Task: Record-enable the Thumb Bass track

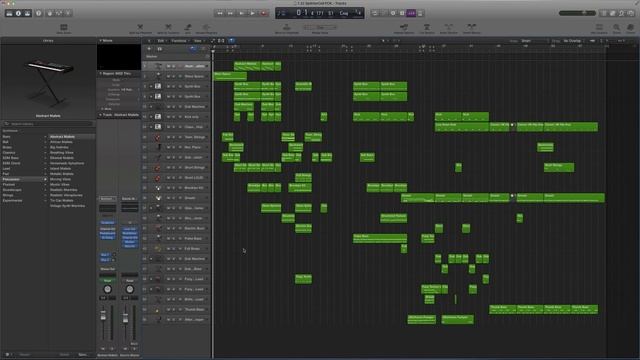Action: coord(180,310)
